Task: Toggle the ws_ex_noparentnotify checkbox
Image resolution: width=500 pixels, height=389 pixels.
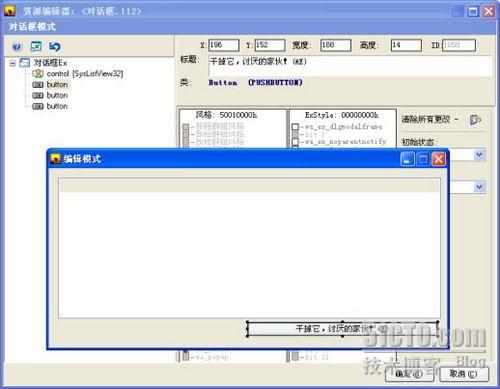Action: point(295,142)
